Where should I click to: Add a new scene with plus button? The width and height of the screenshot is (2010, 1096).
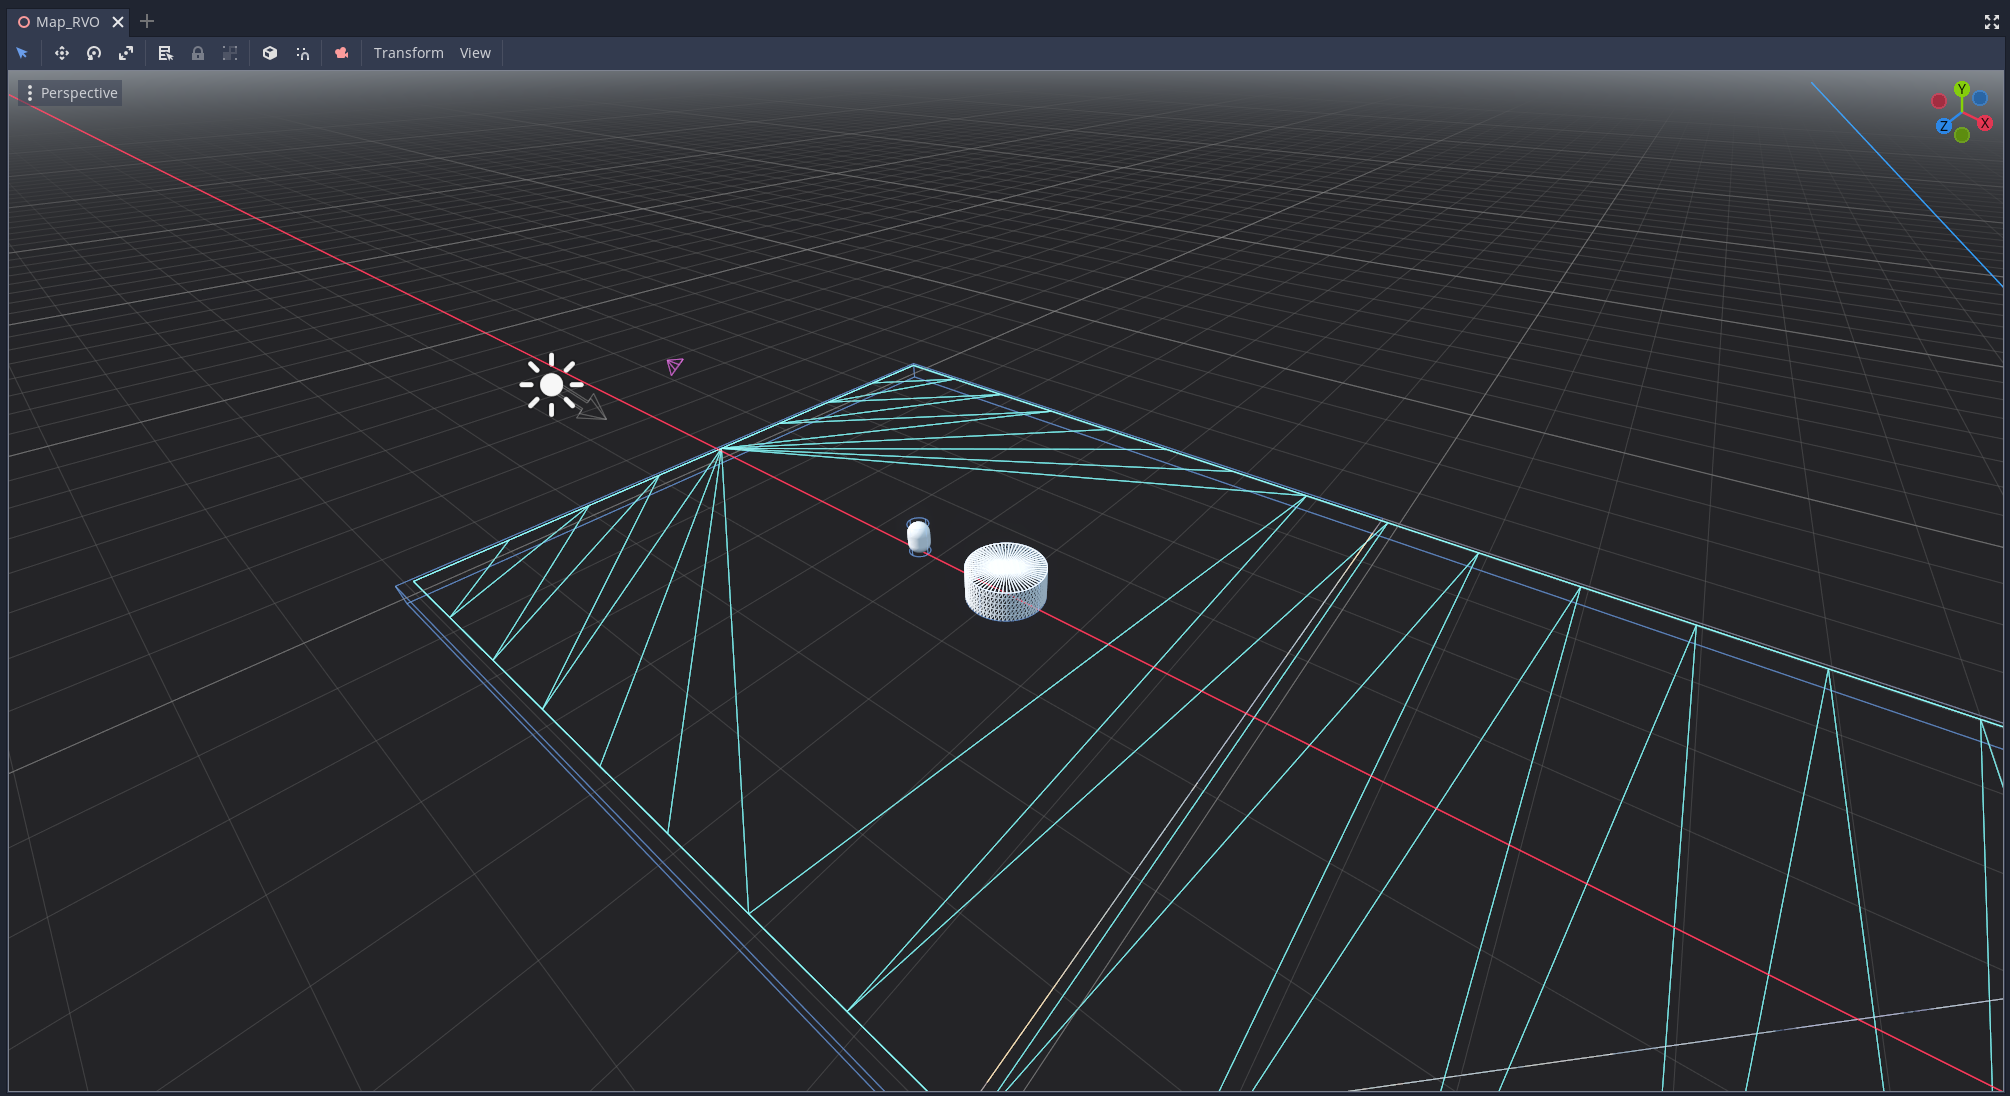click(x=146, y=21)
